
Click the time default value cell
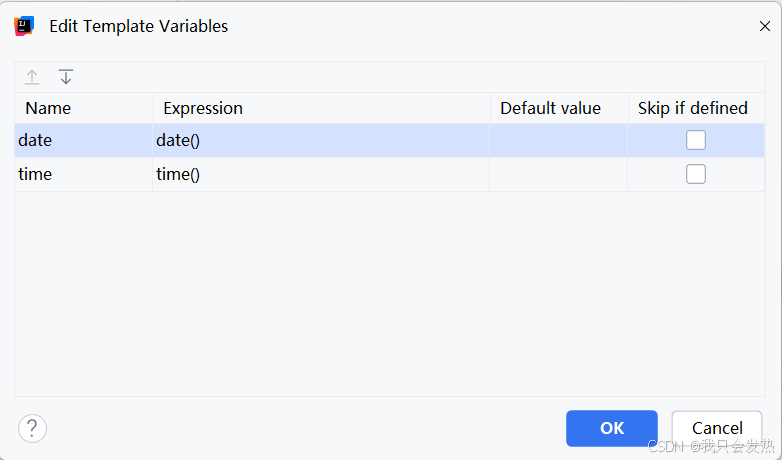[558, 174]
